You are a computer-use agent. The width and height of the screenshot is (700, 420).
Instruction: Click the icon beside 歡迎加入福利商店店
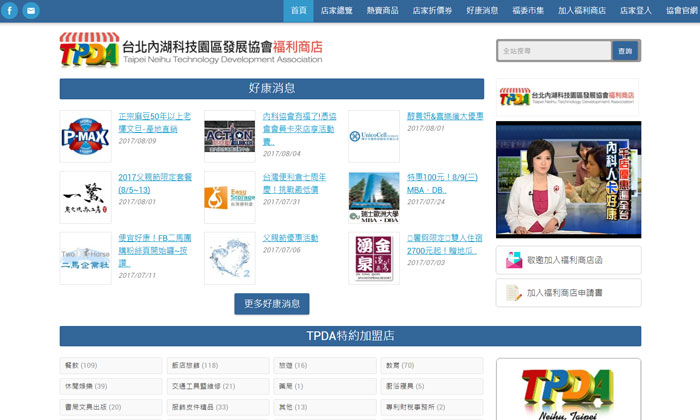(513, 260)
